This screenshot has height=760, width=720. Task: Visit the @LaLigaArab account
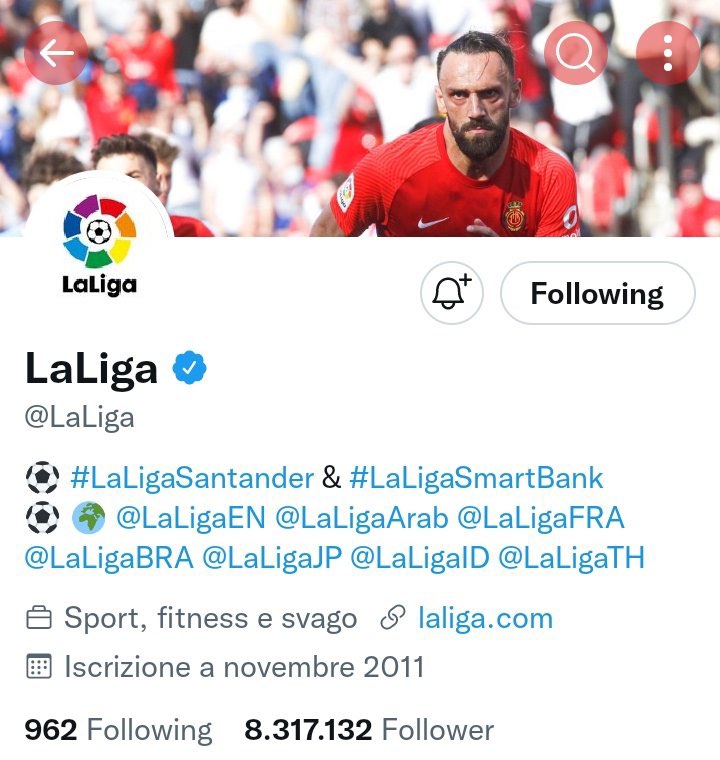362,518
